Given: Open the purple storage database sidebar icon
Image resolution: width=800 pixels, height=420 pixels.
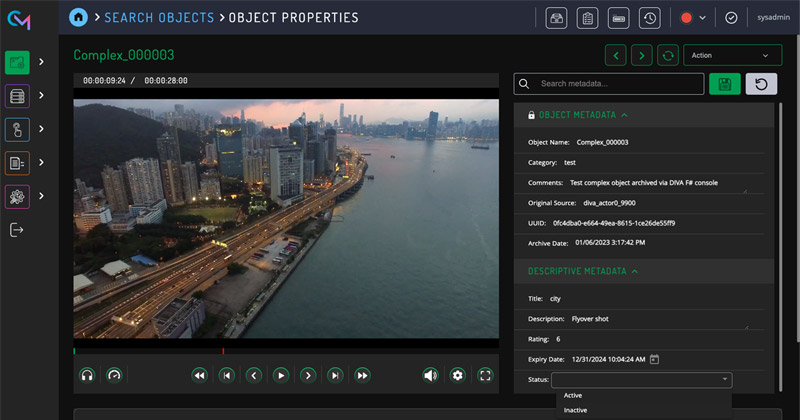Looking at the screenshot, I should coord(17,96).
